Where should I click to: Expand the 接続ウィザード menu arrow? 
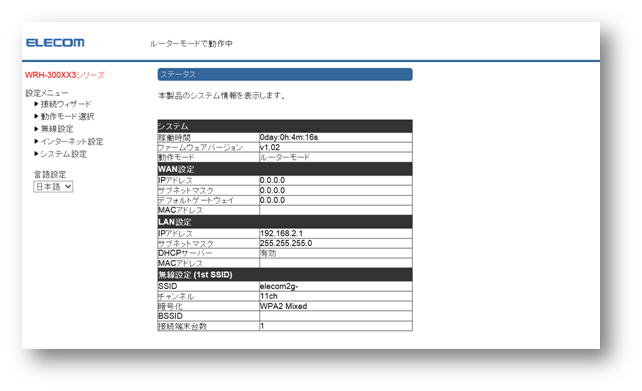(x=36, y=104)
